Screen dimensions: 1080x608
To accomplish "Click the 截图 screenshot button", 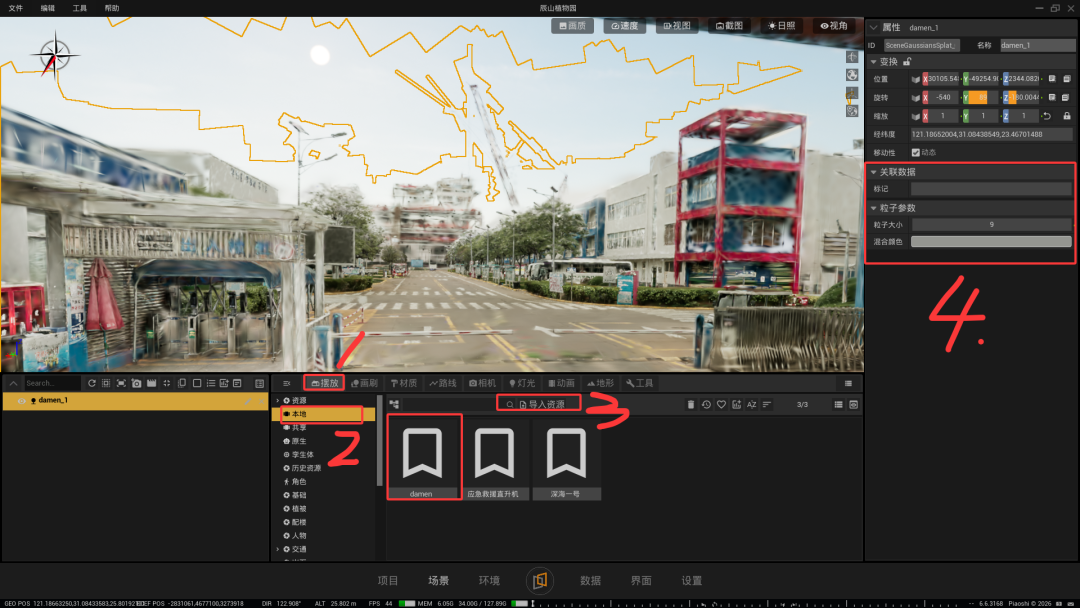I will 729,26.
